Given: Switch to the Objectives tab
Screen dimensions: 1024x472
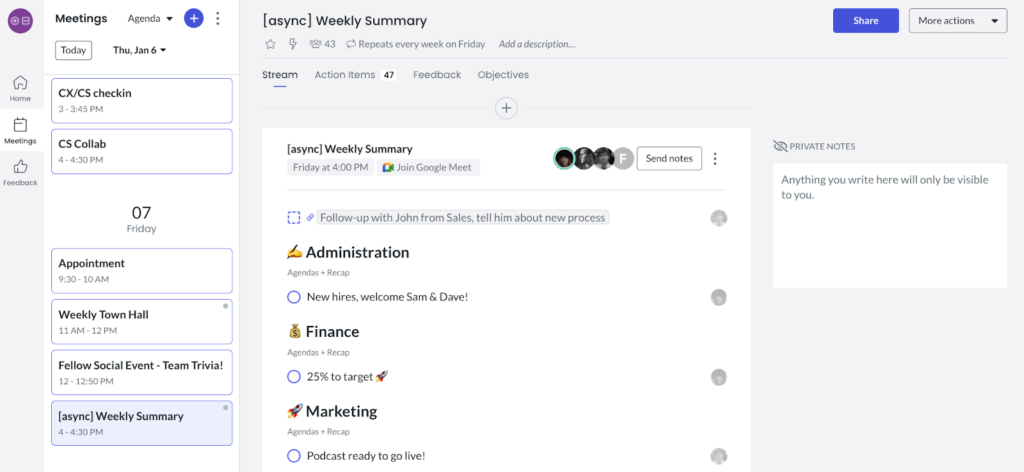Looking at the screenshot, I should click(x=503, y=74).
